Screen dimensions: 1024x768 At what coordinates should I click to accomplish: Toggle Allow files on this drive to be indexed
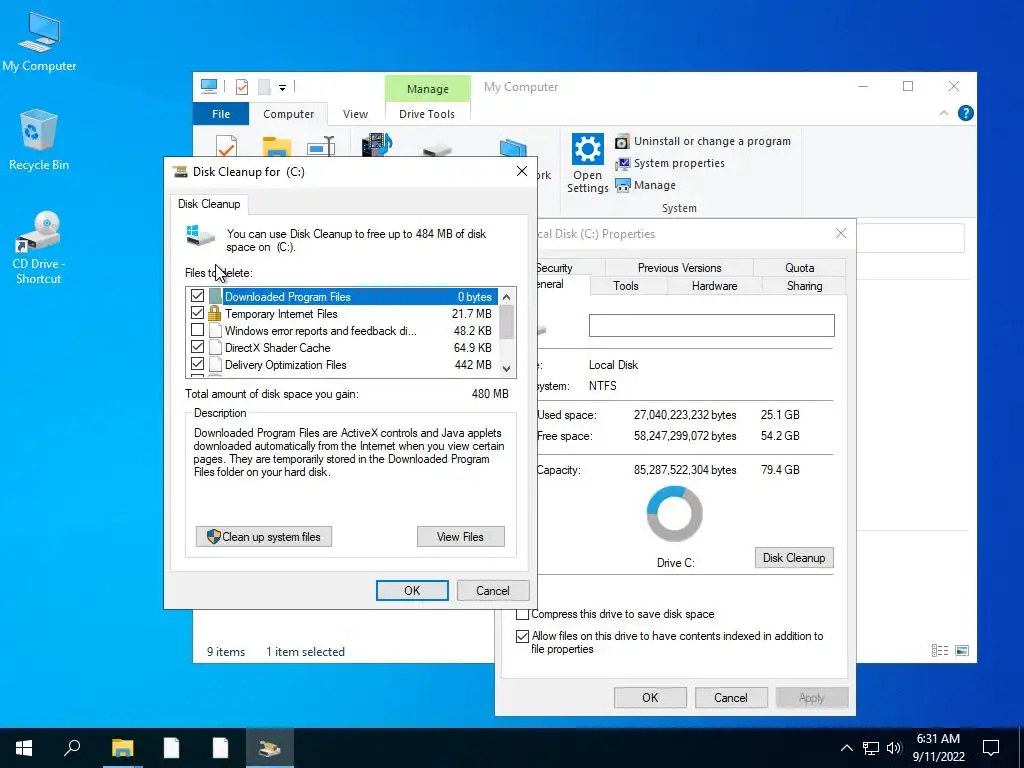522,636
